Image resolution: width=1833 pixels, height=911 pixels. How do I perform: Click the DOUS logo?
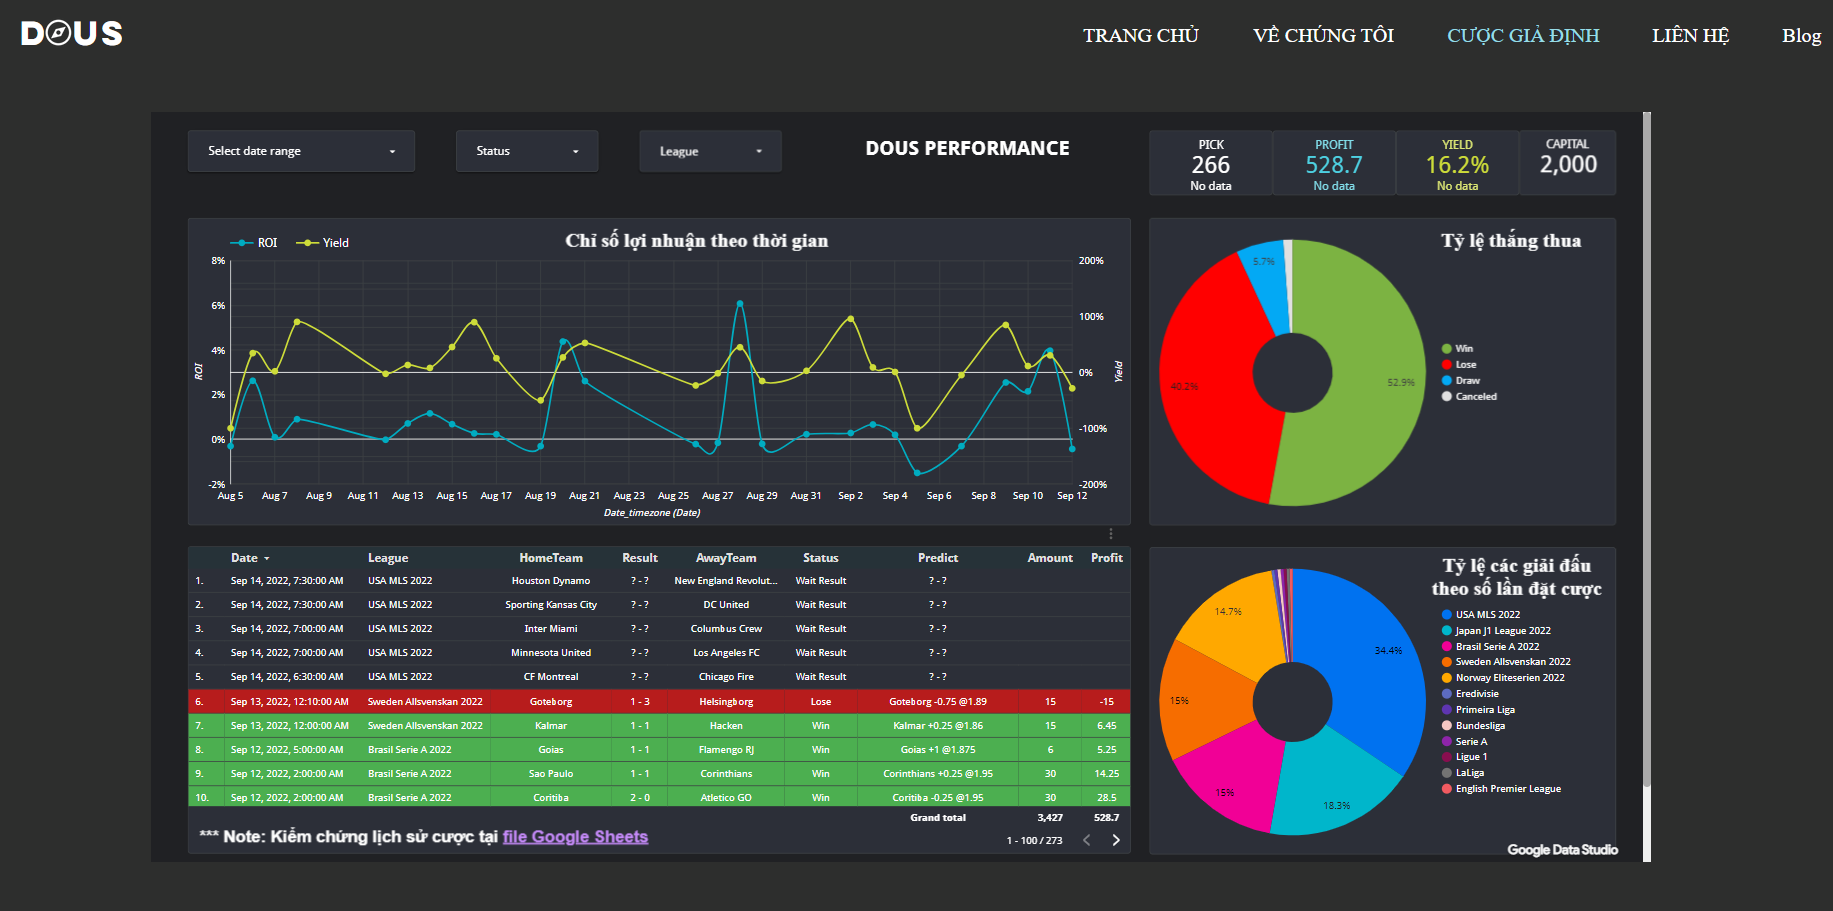72,34
